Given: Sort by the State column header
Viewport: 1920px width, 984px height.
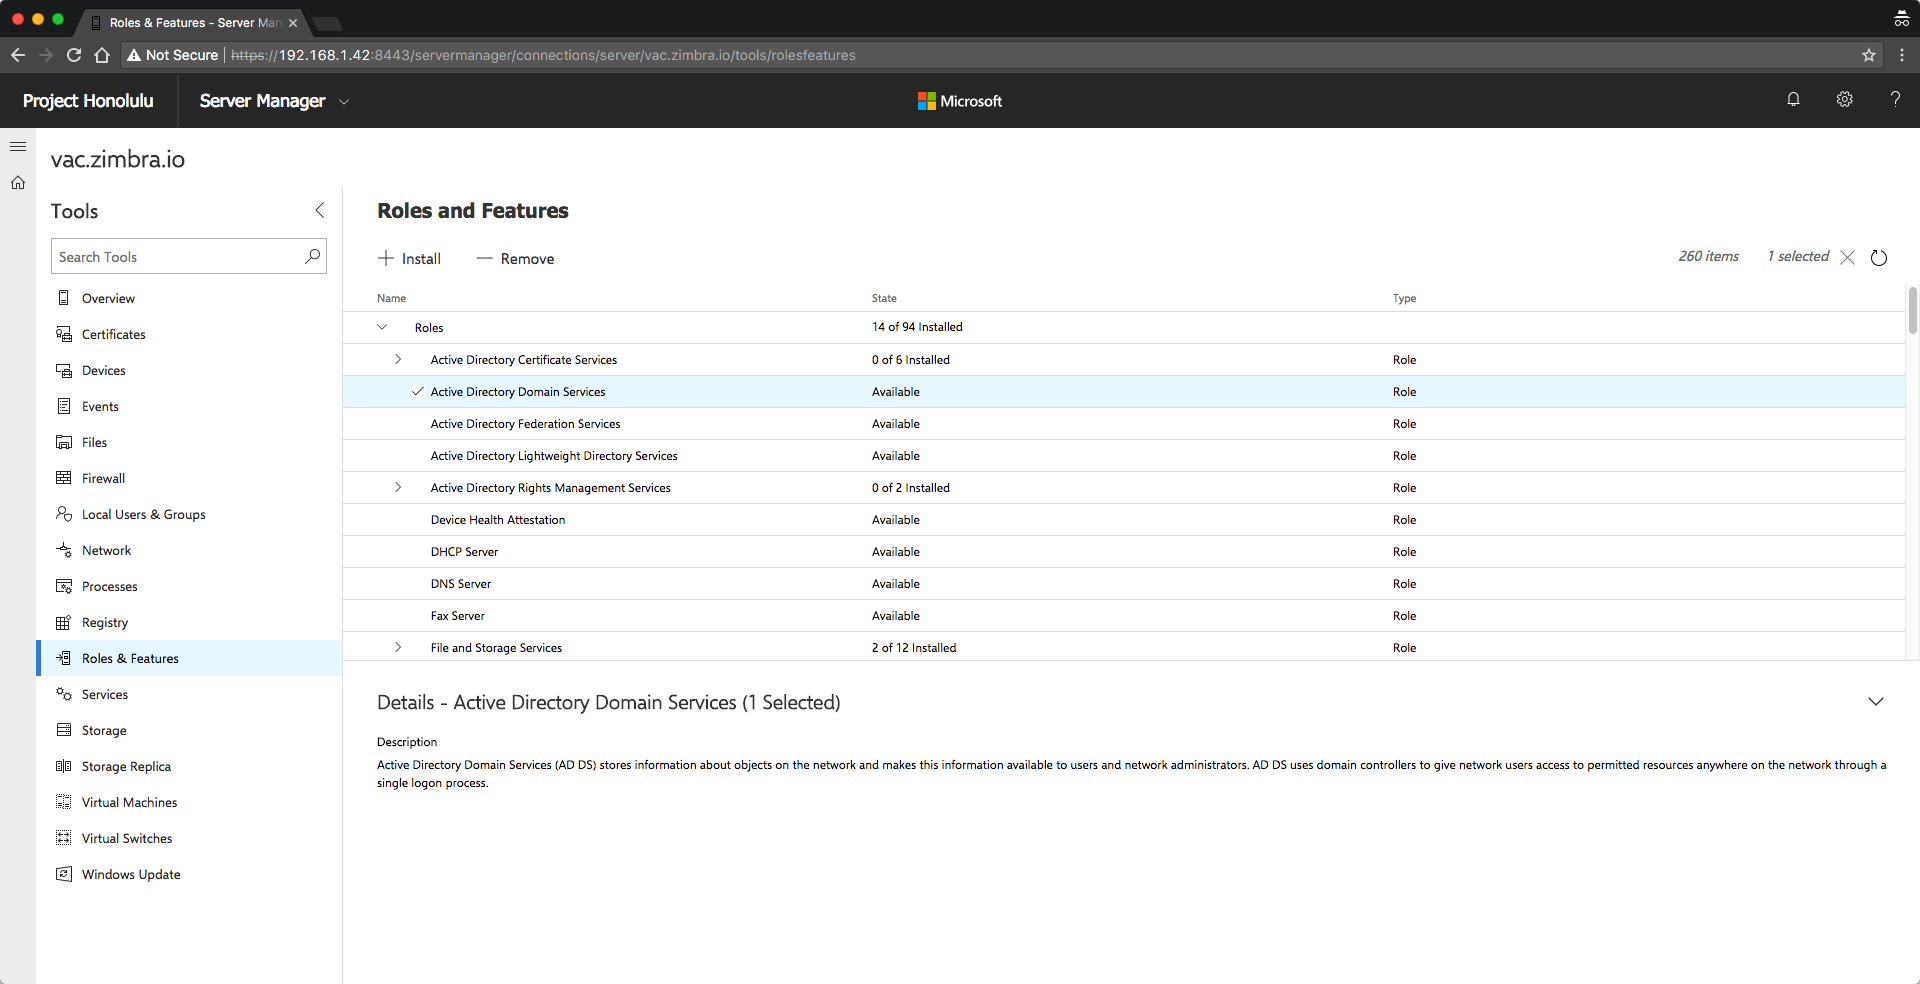Looking at the screenshot, I should tap(884, 298).
